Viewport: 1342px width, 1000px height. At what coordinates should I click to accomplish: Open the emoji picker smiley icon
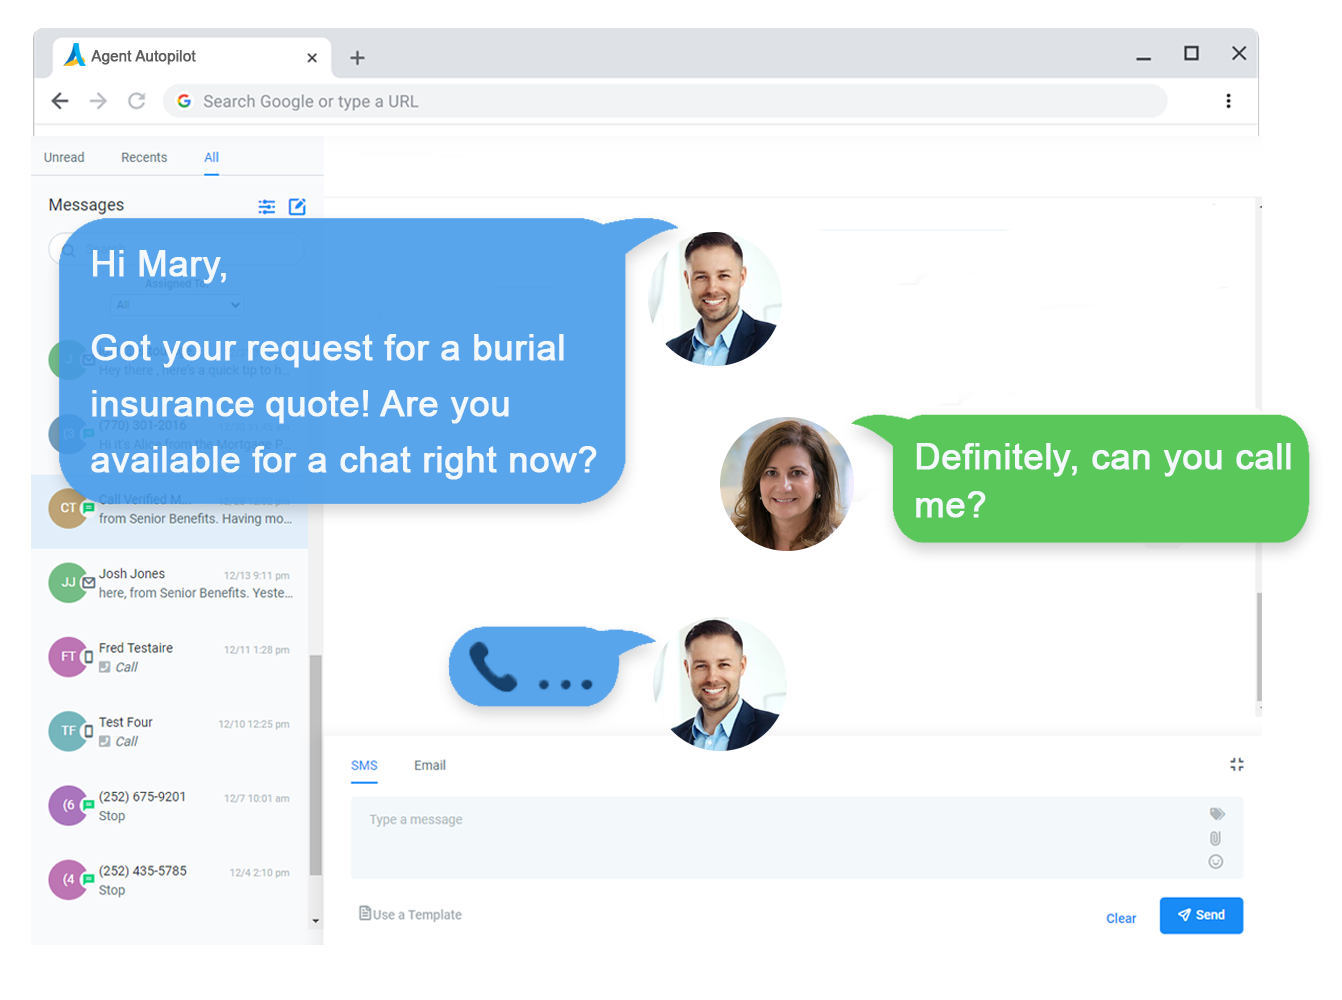click(x=1216, y=862)
